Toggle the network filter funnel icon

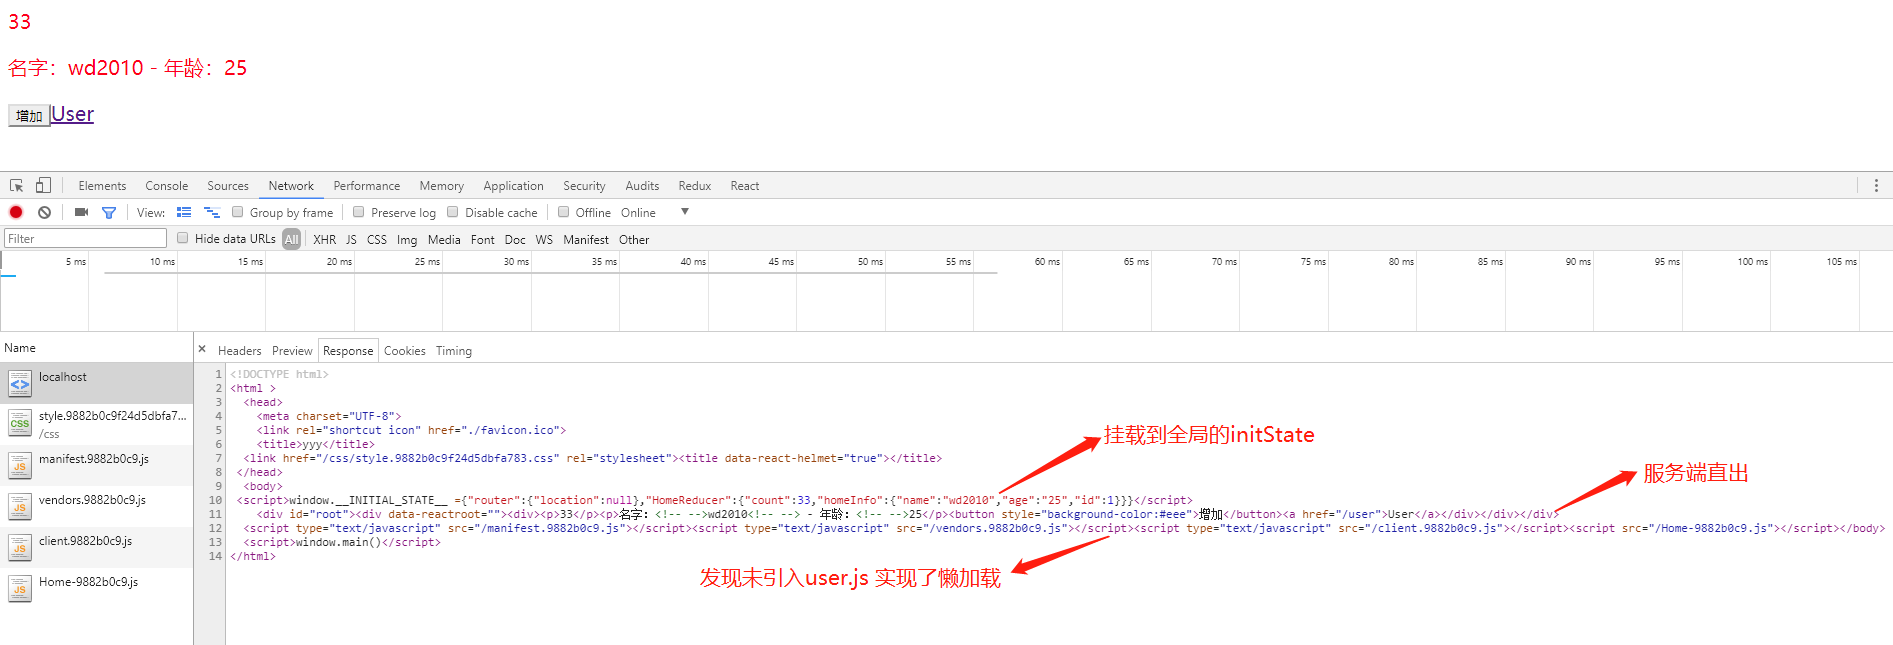click(x=109, y=212)
